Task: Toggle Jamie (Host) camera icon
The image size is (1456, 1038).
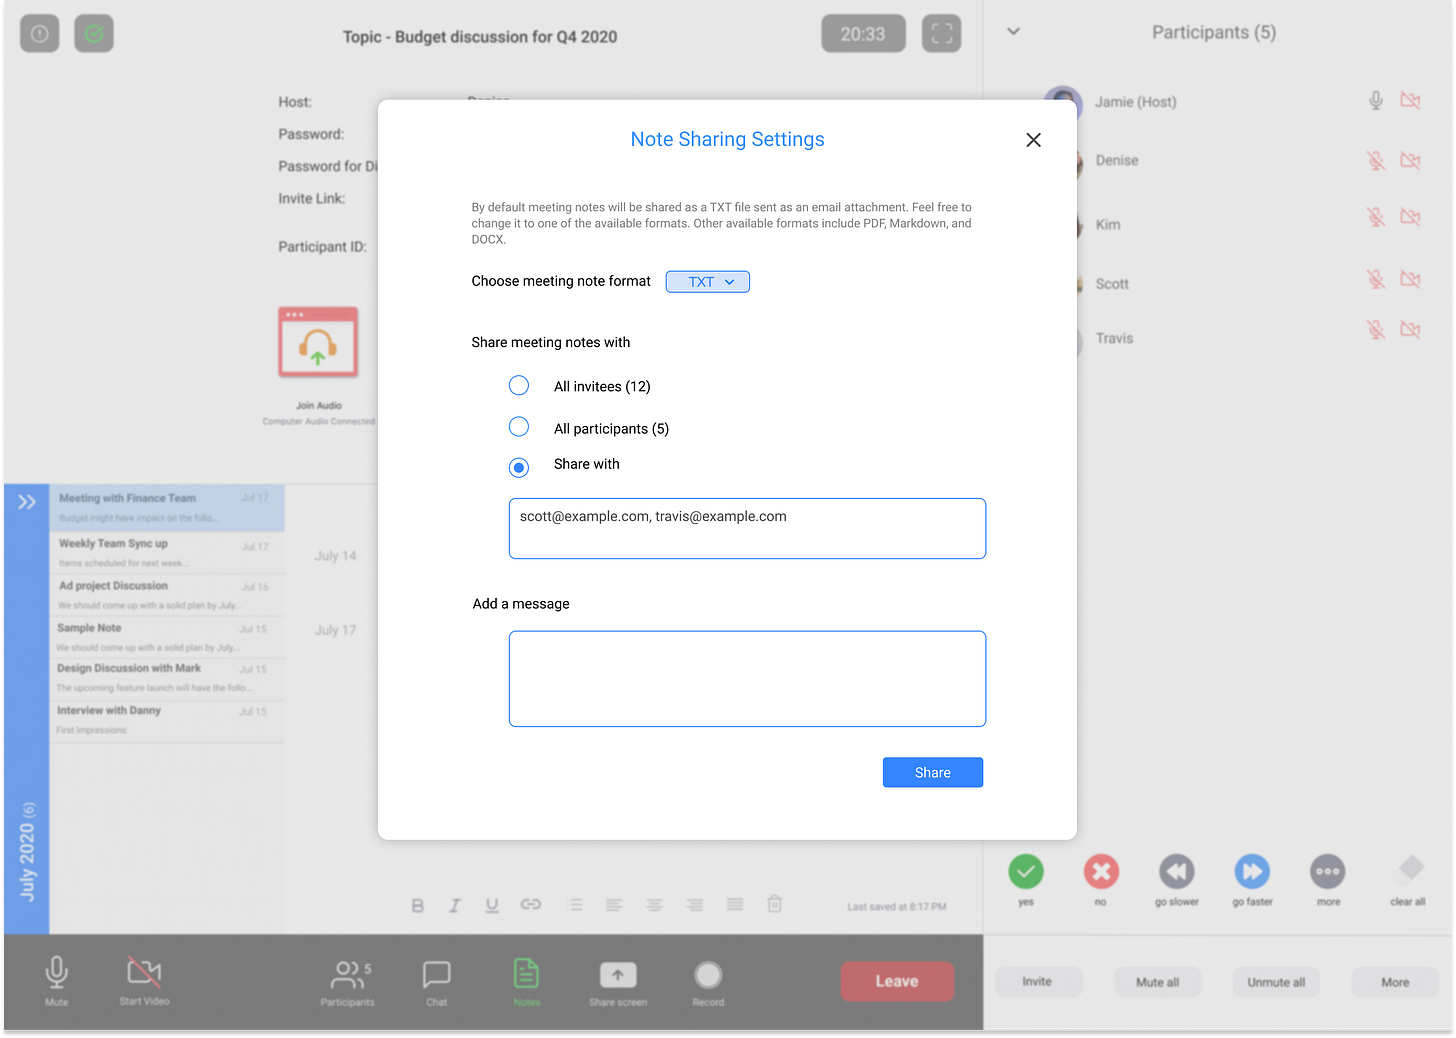Action: (x=1410, y=100)
